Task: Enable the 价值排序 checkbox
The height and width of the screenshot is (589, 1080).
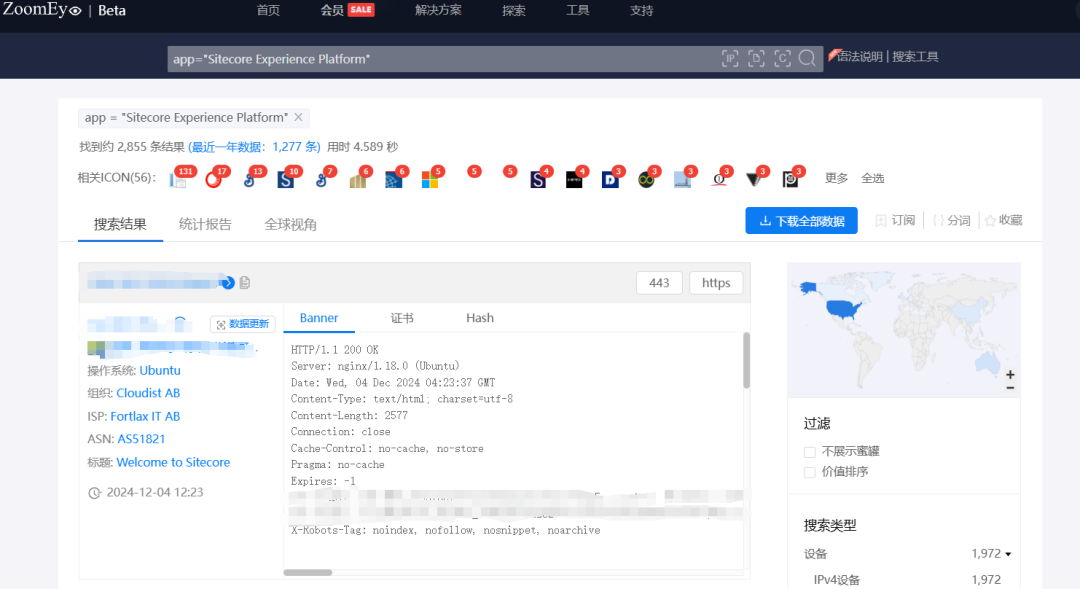Action: tap(810, 472)
